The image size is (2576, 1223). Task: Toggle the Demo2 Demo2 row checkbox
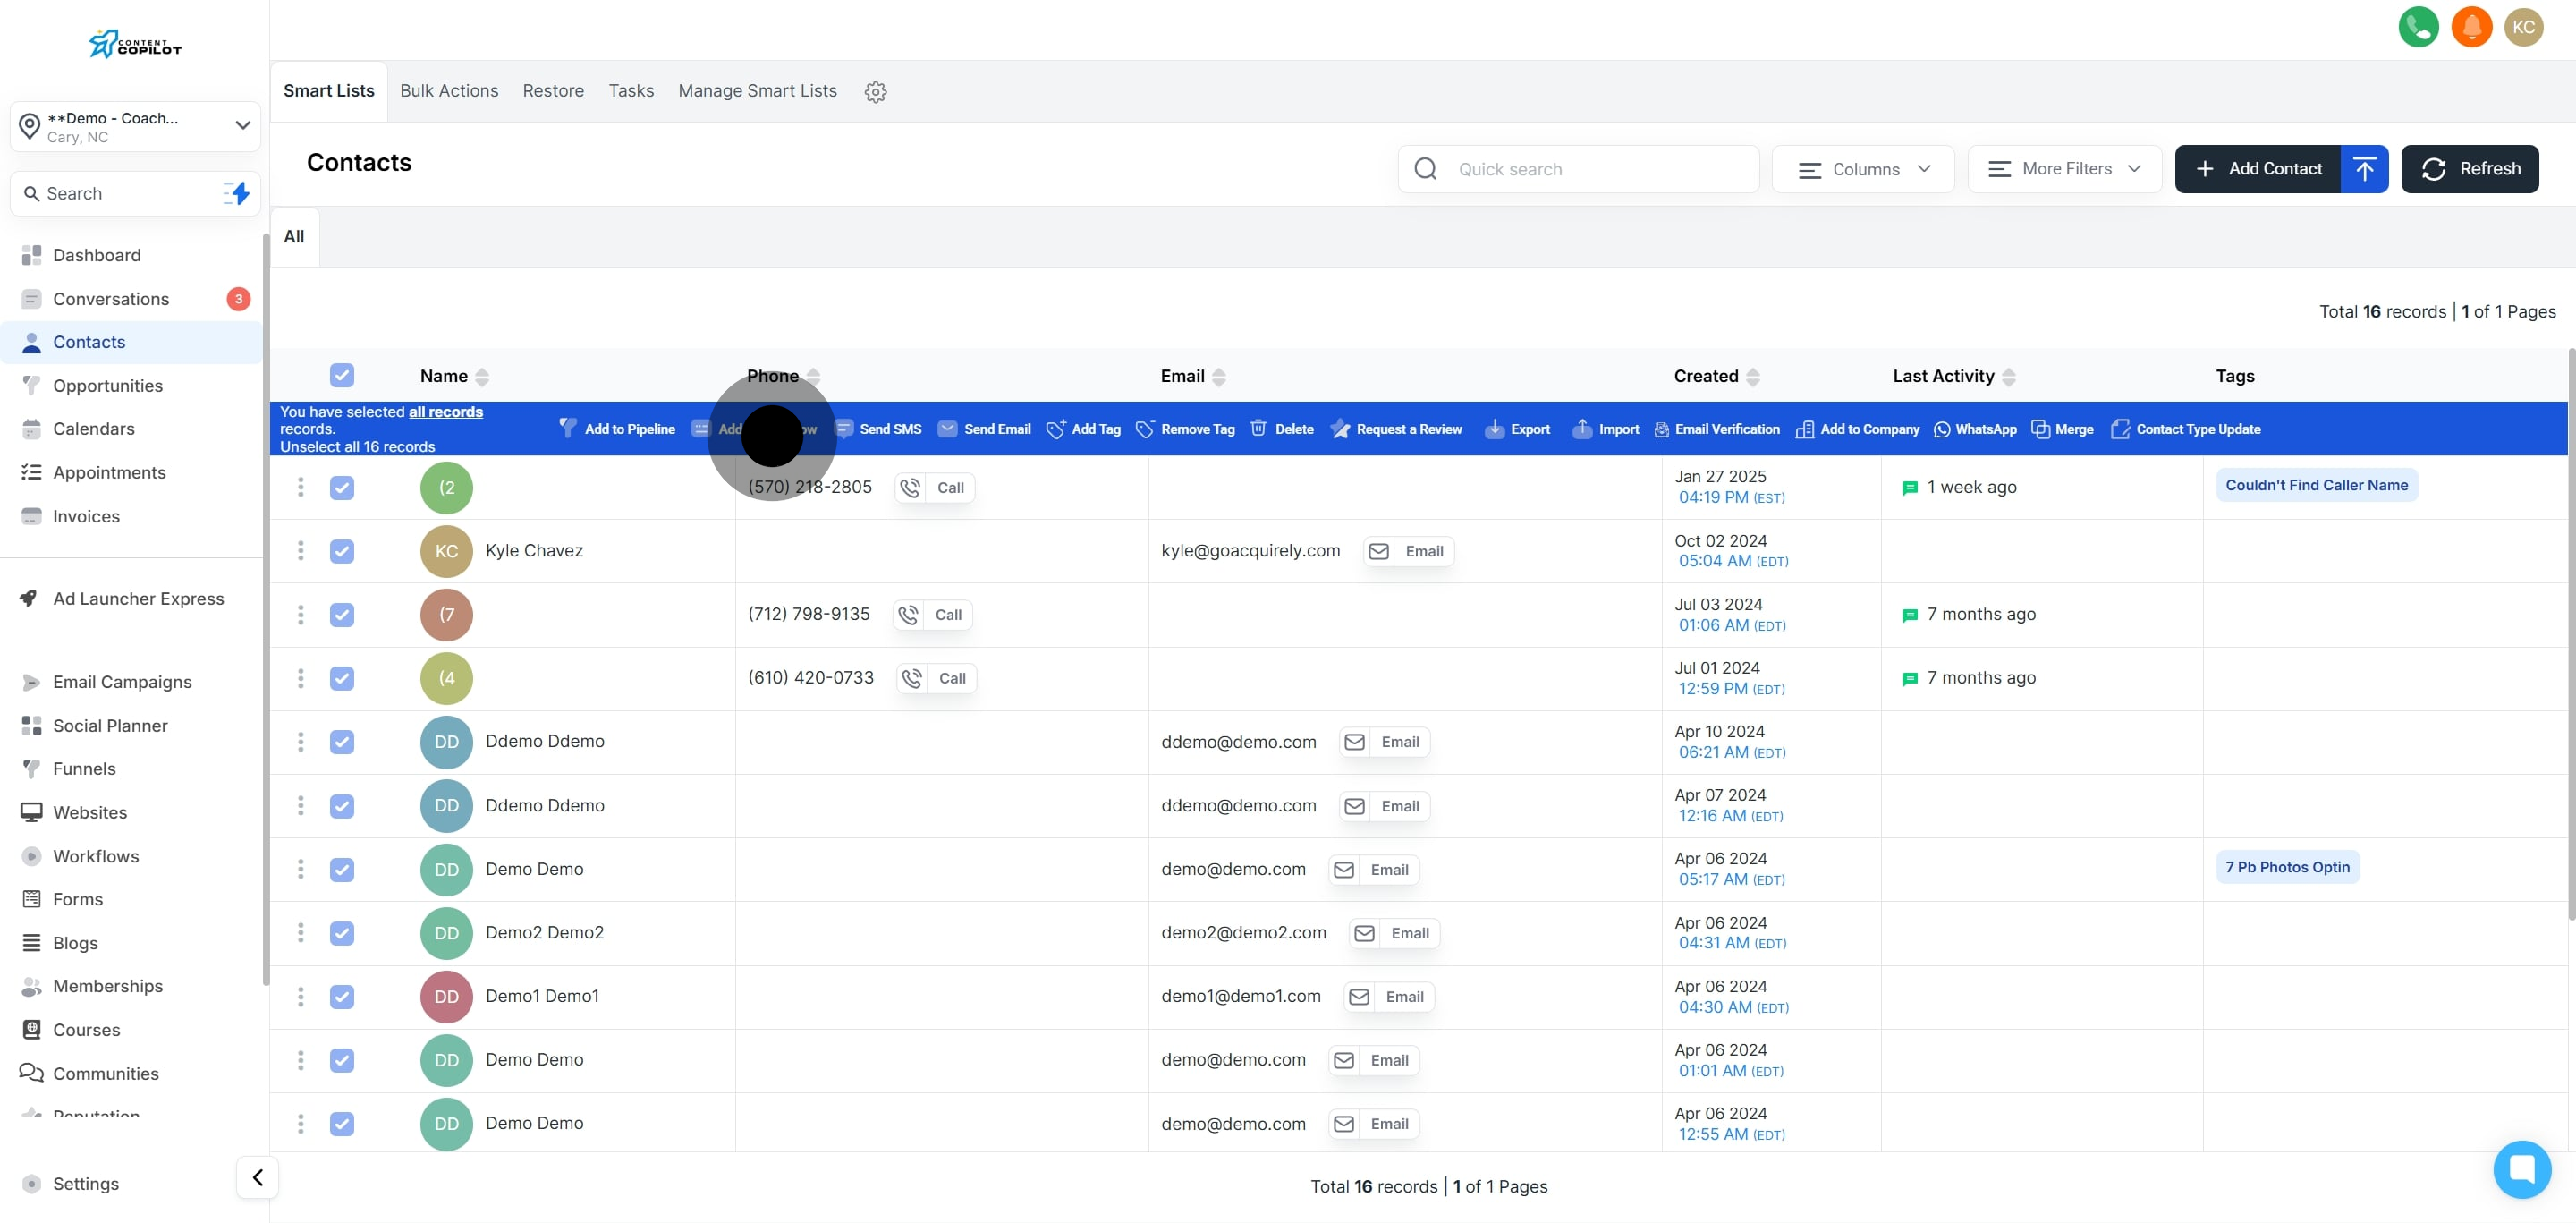pyautogui.click(x=342, y=933)
